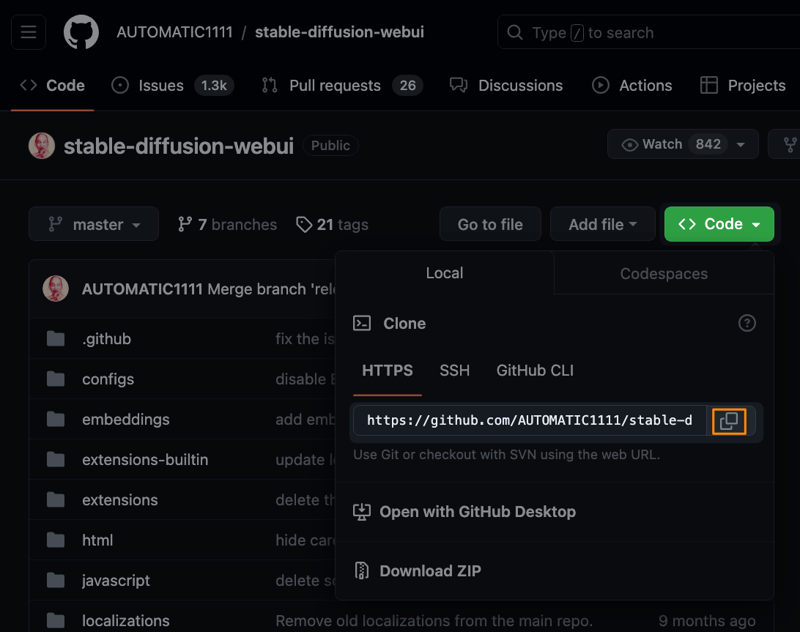
Task: Click Download ZIP
Action: [417, 571]
